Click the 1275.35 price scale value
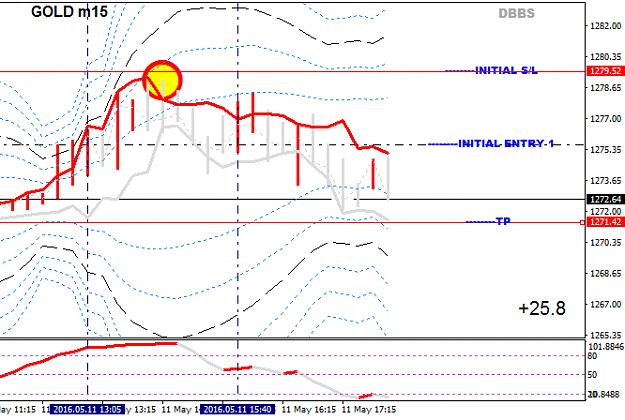This screenshot has width=625, height=420. 605,150
